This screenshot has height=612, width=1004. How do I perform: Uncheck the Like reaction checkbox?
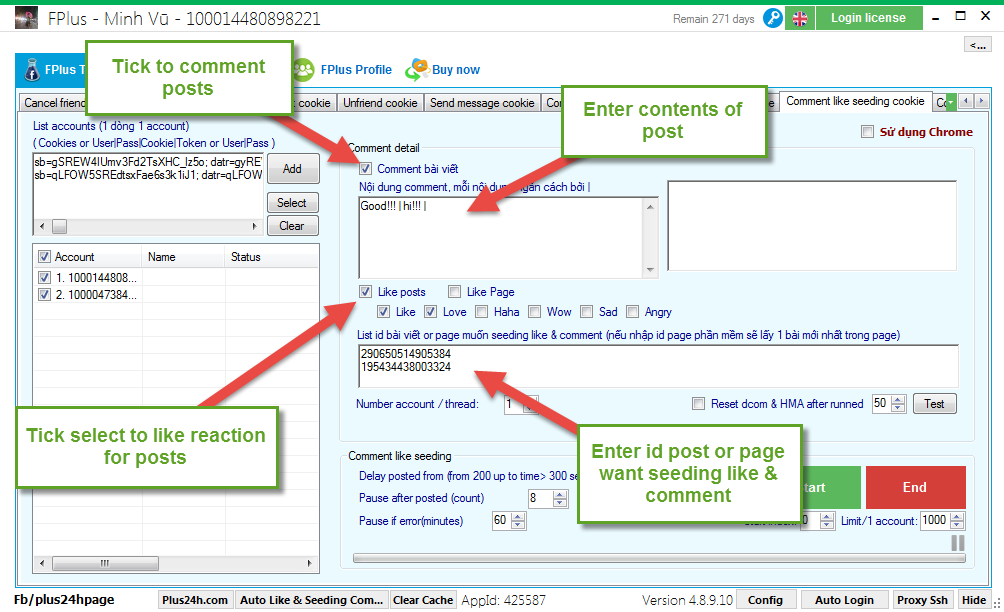[x=384, y=312]
